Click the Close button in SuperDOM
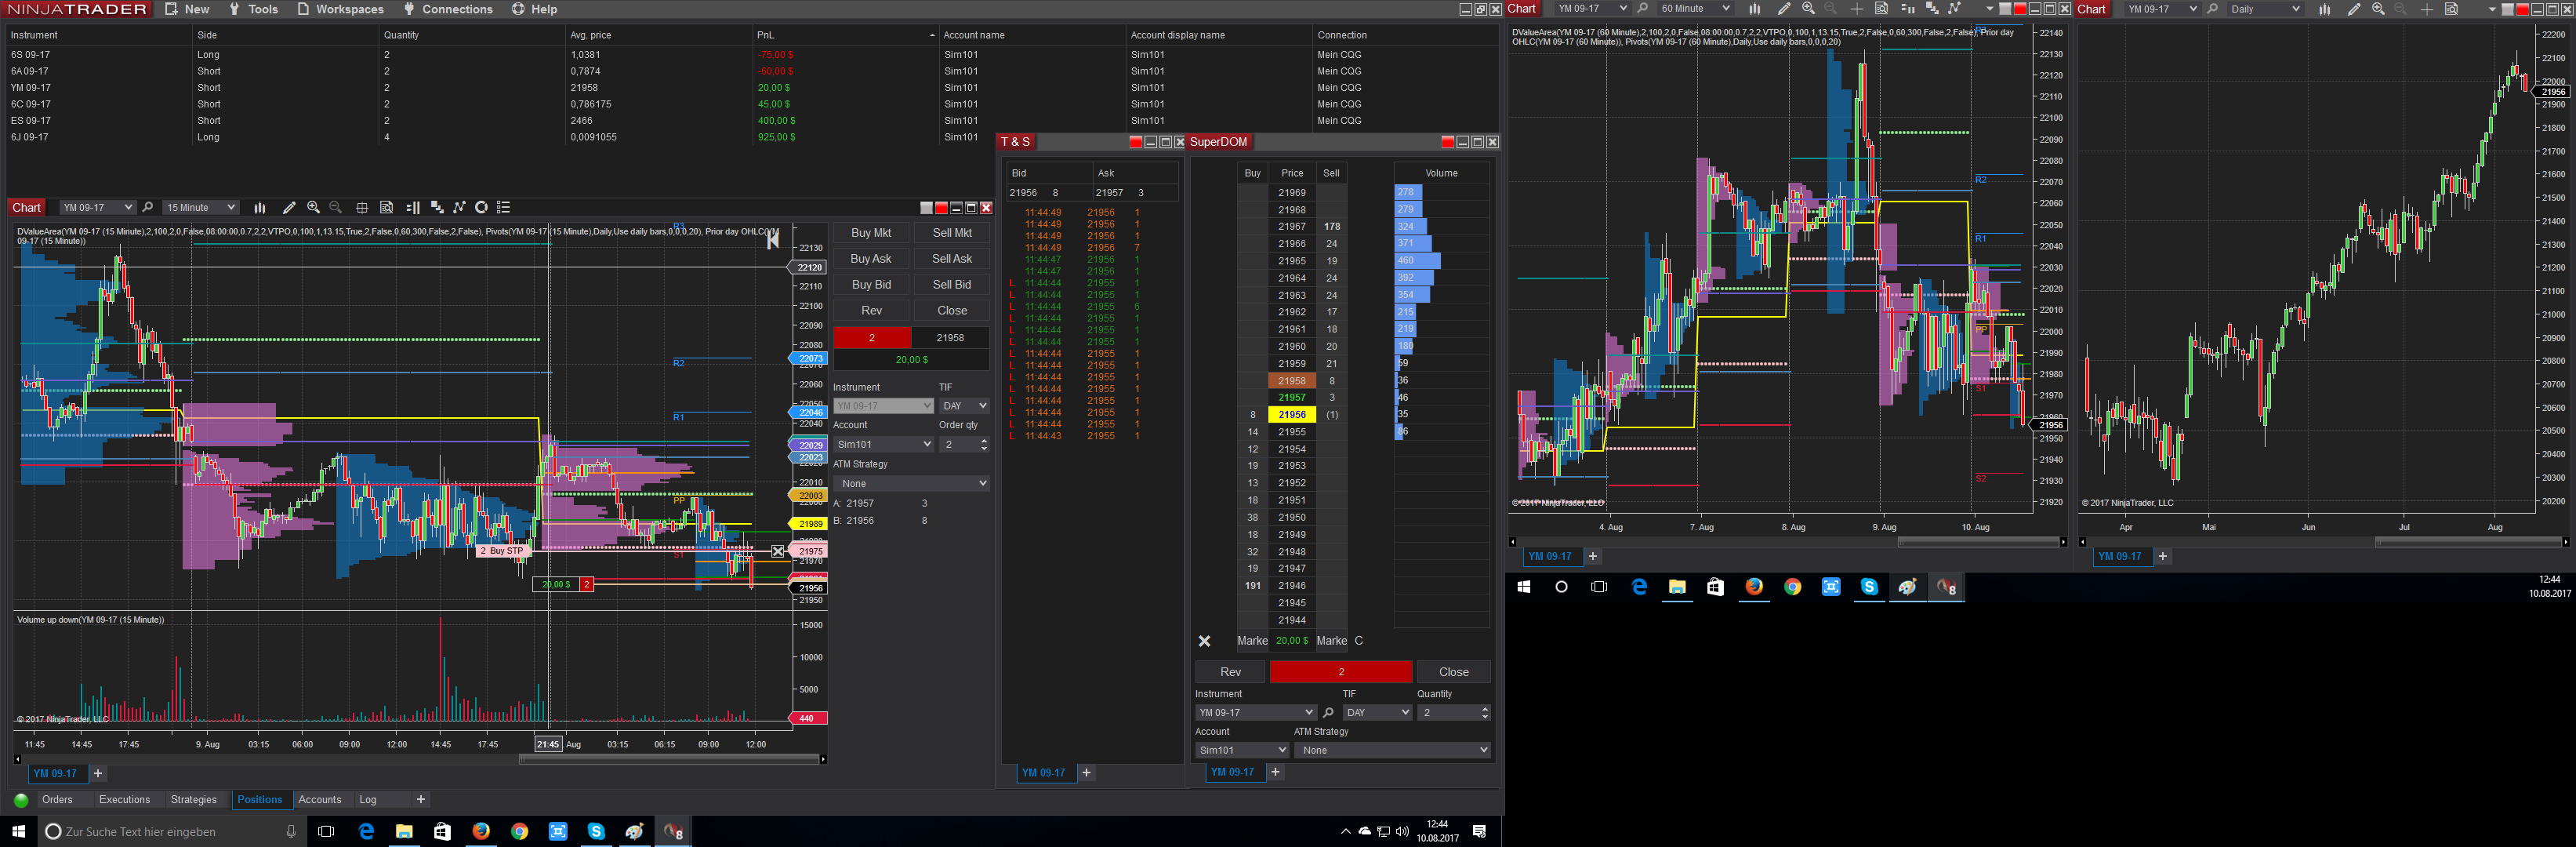2576x847 pixels. click(1453, 672)
